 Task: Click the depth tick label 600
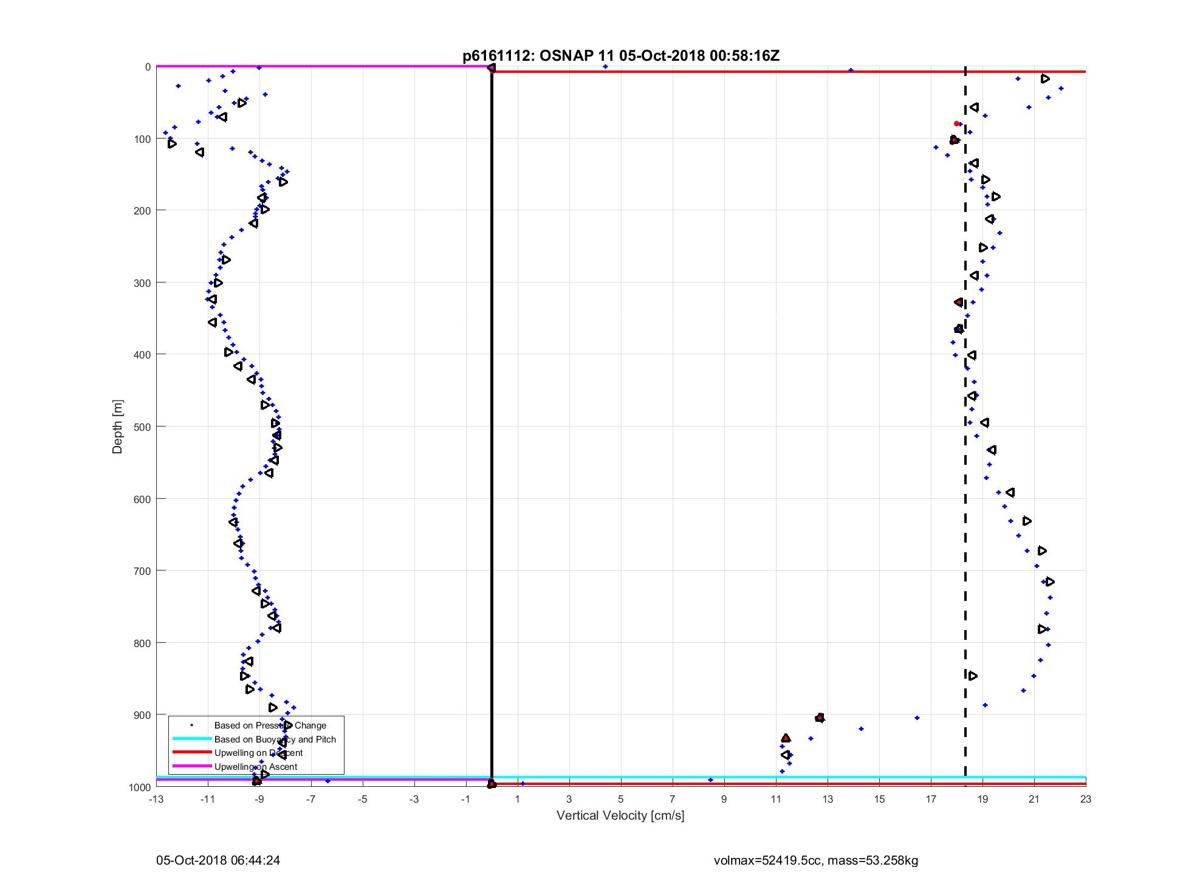coord(142,499)
